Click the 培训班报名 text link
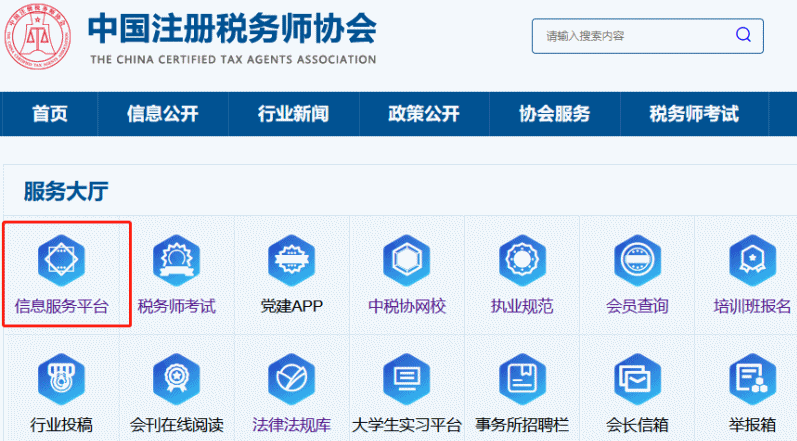797x441 pixels. pyautogui.click(x=752, y=306)
